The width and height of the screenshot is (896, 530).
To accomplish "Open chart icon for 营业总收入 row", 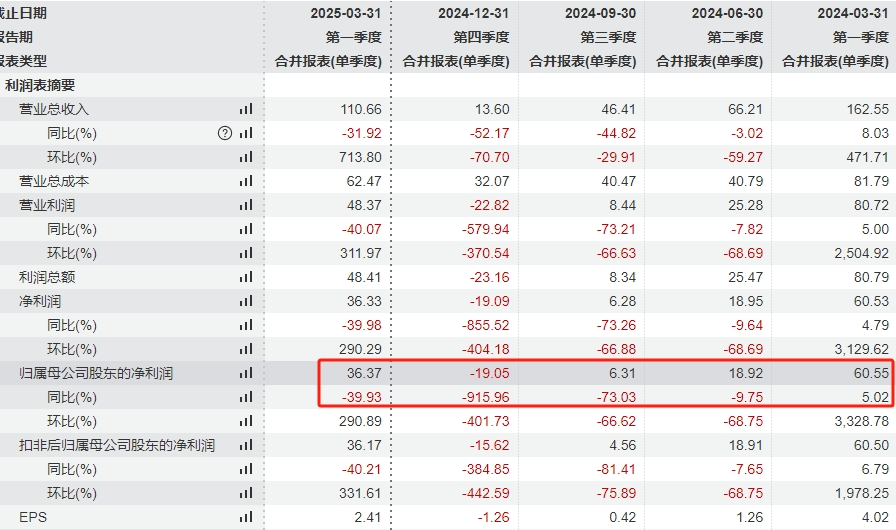I will click(246, 109).
